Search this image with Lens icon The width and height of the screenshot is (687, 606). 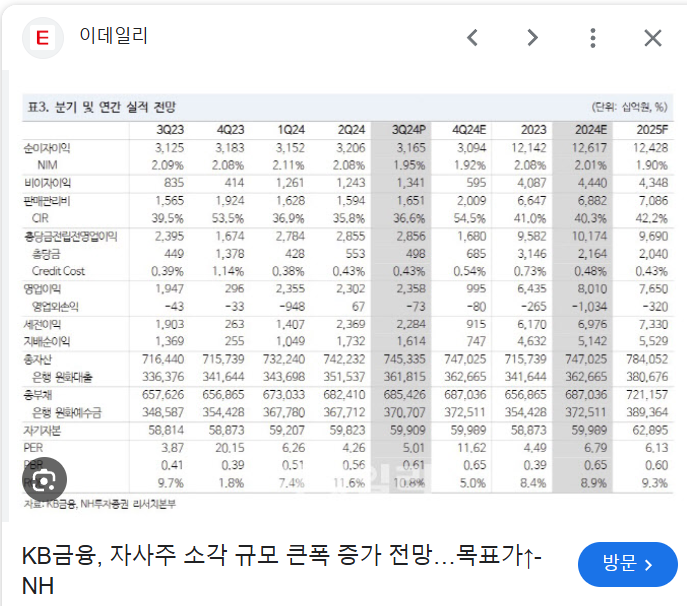click(x=44, y=480)
